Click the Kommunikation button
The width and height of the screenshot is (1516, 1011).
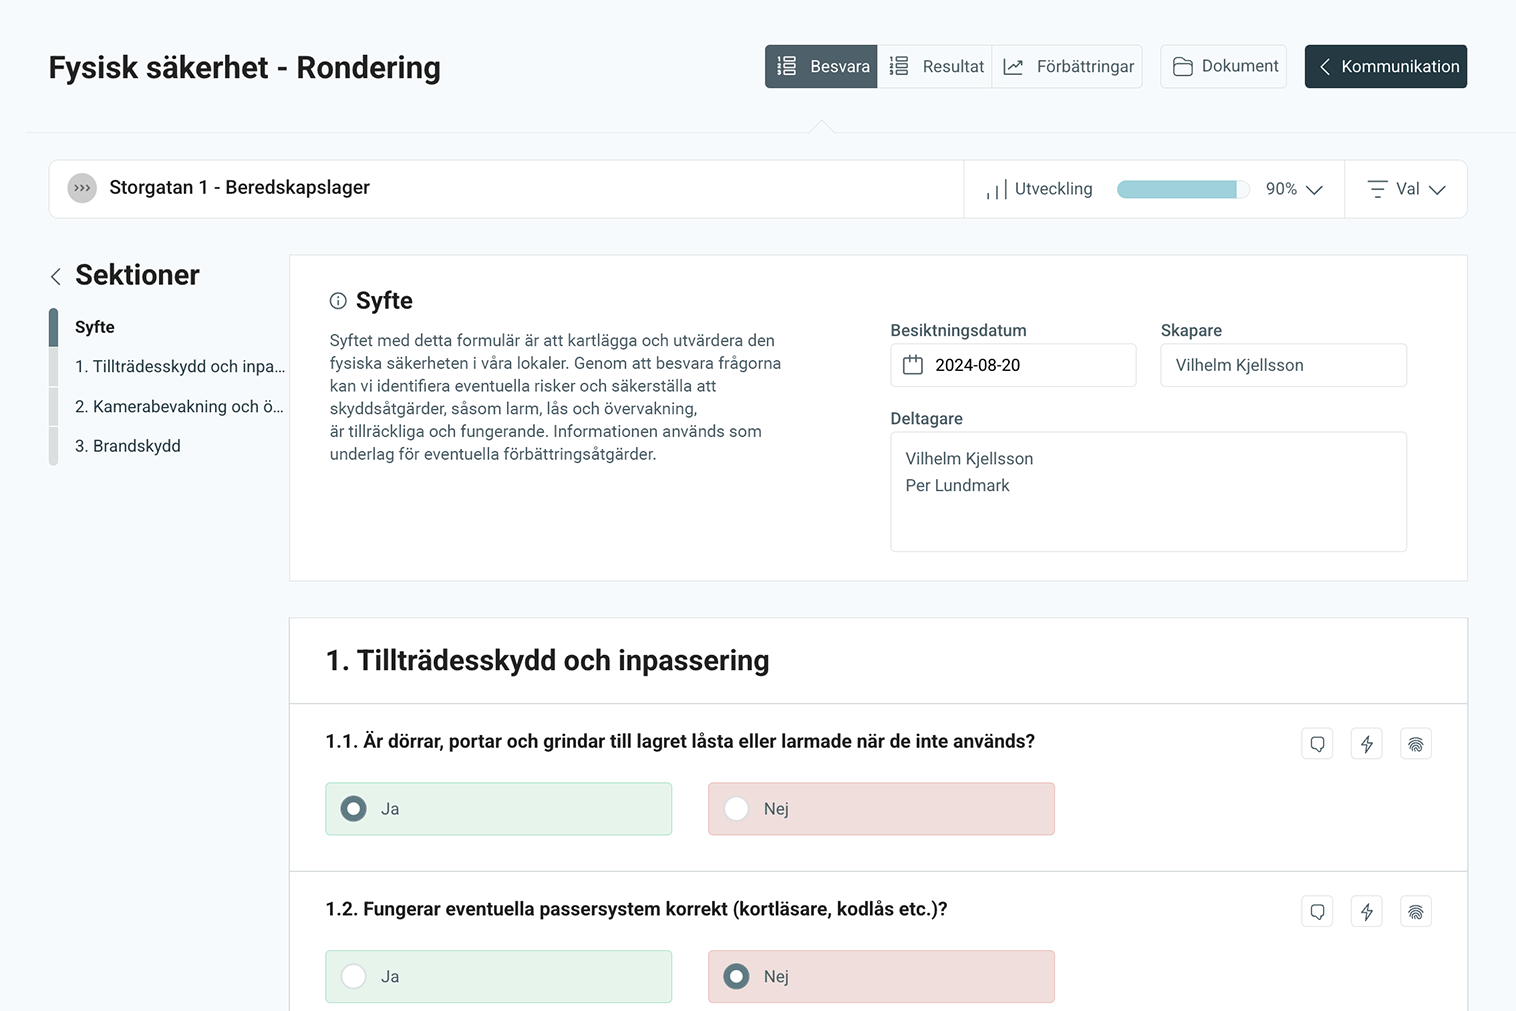click(x=1385, y=67)
